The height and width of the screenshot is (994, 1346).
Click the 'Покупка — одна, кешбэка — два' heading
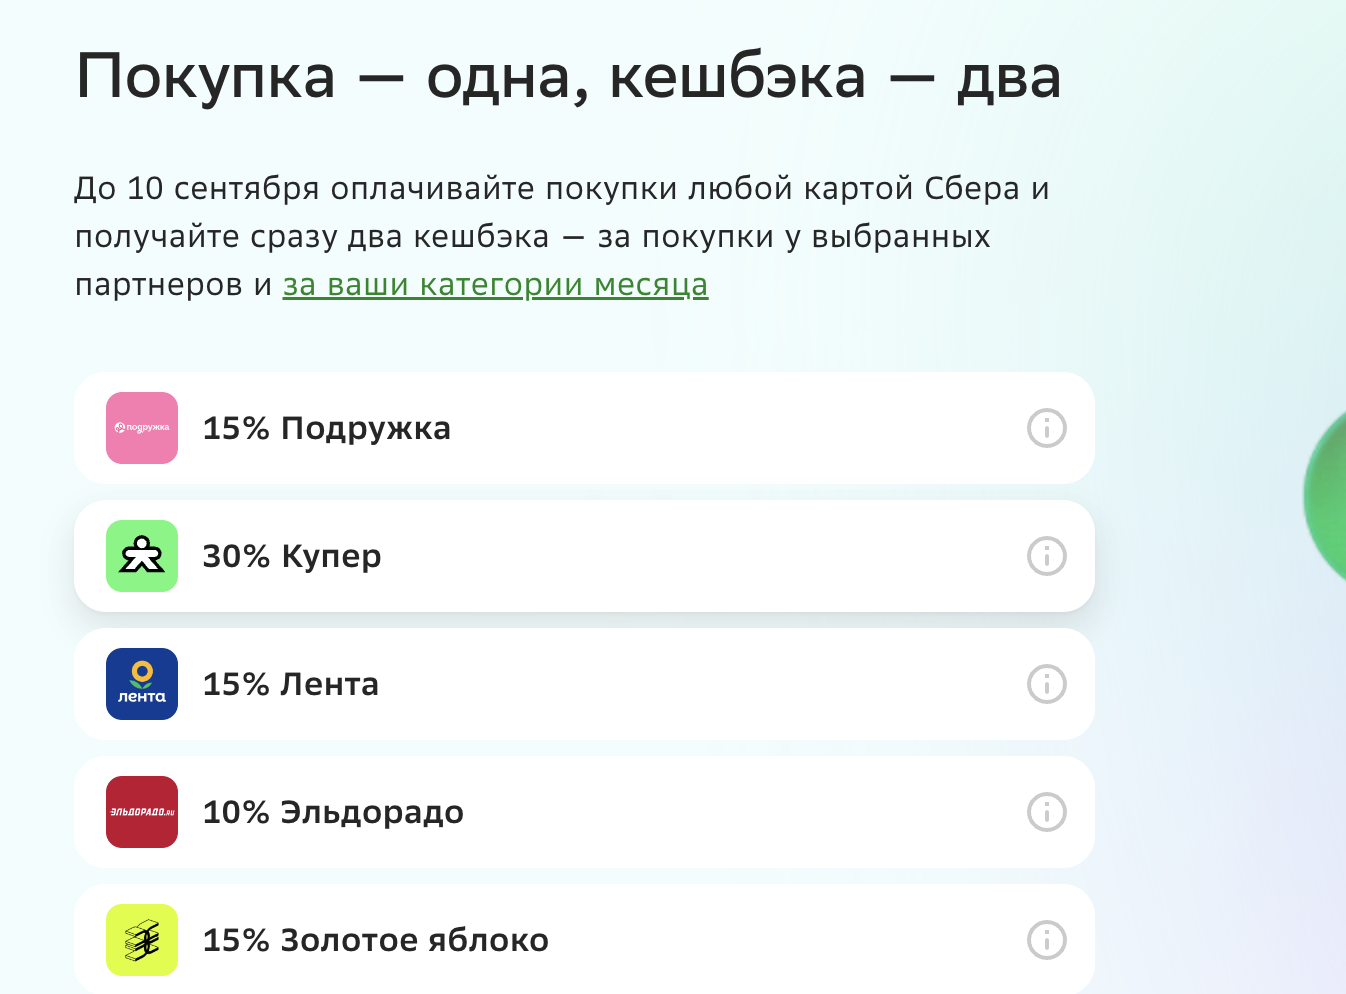tap(568, 78)
